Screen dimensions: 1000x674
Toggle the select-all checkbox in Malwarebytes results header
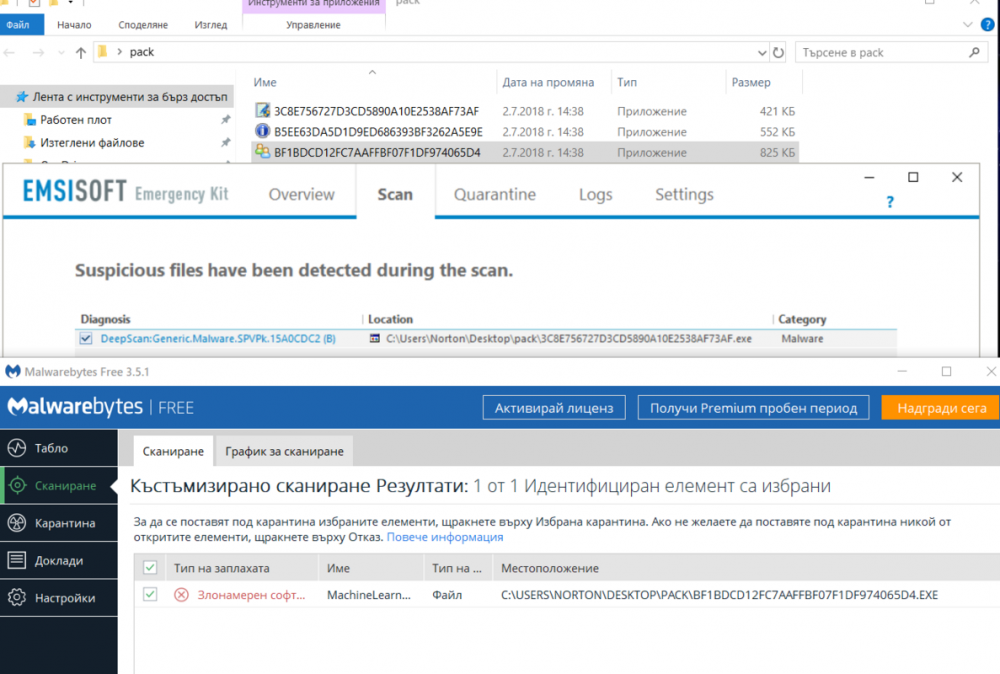click(150, 568)
